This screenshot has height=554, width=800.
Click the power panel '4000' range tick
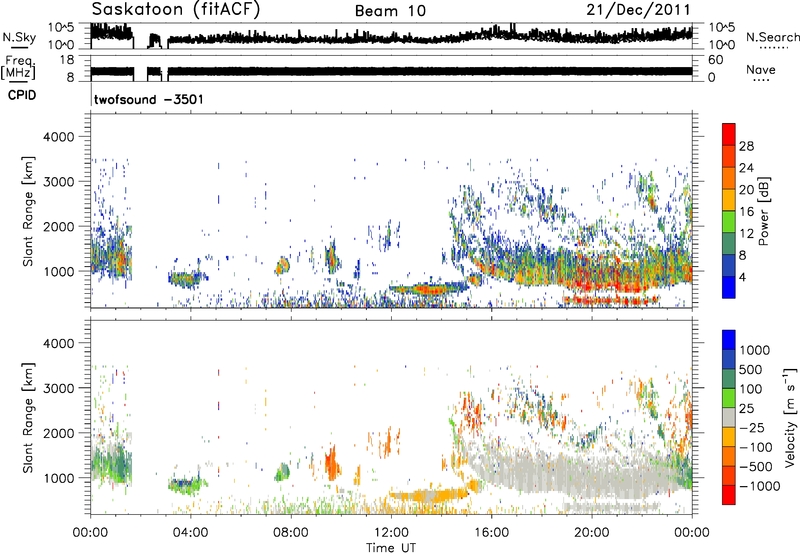(58, 137)
